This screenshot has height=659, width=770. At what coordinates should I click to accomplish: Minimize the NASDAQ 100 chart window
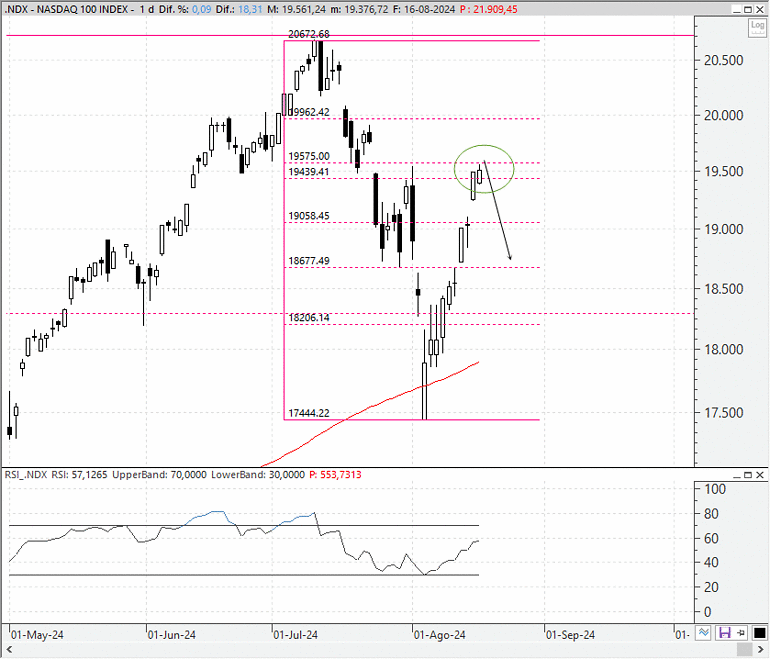(x=736, y=9)
